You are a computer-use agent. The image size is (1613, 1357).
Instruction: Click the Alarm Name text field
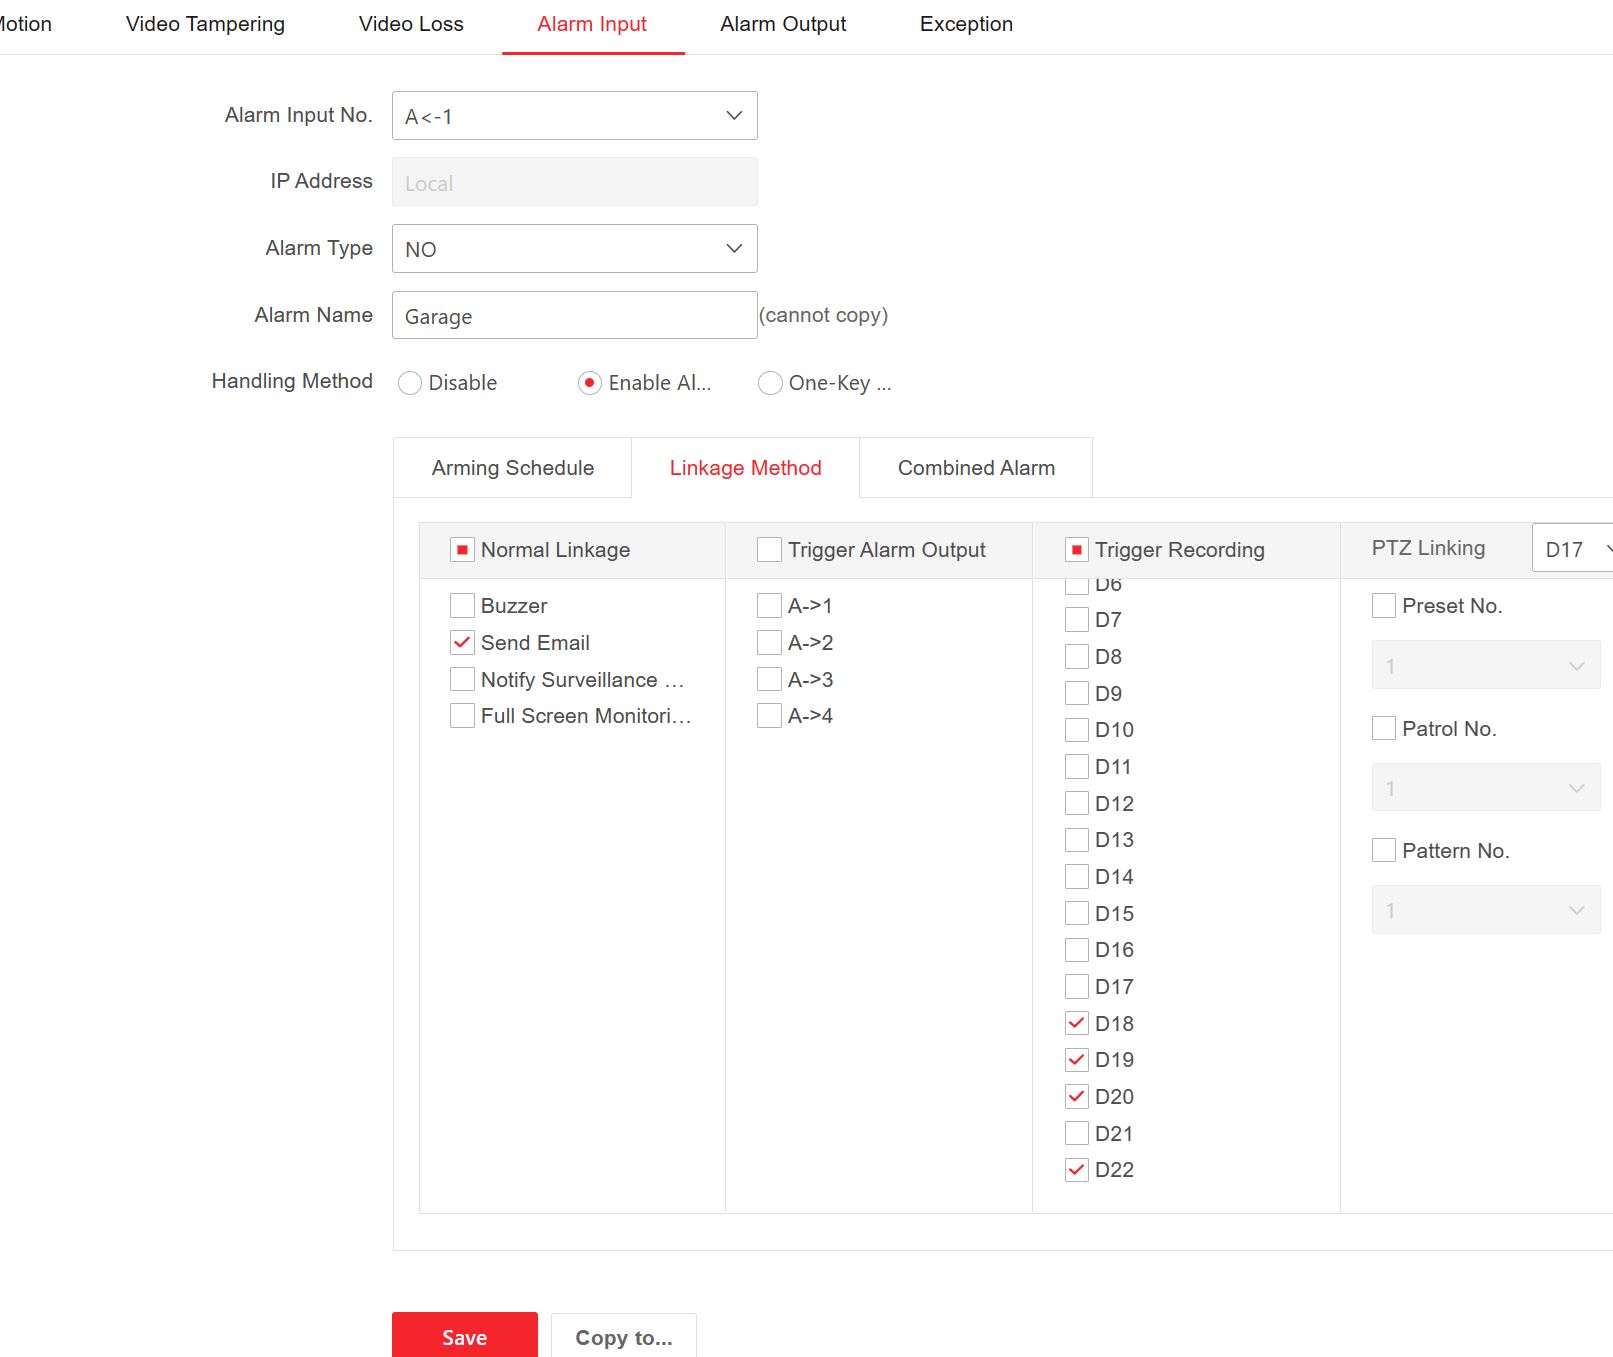(574, 316)
